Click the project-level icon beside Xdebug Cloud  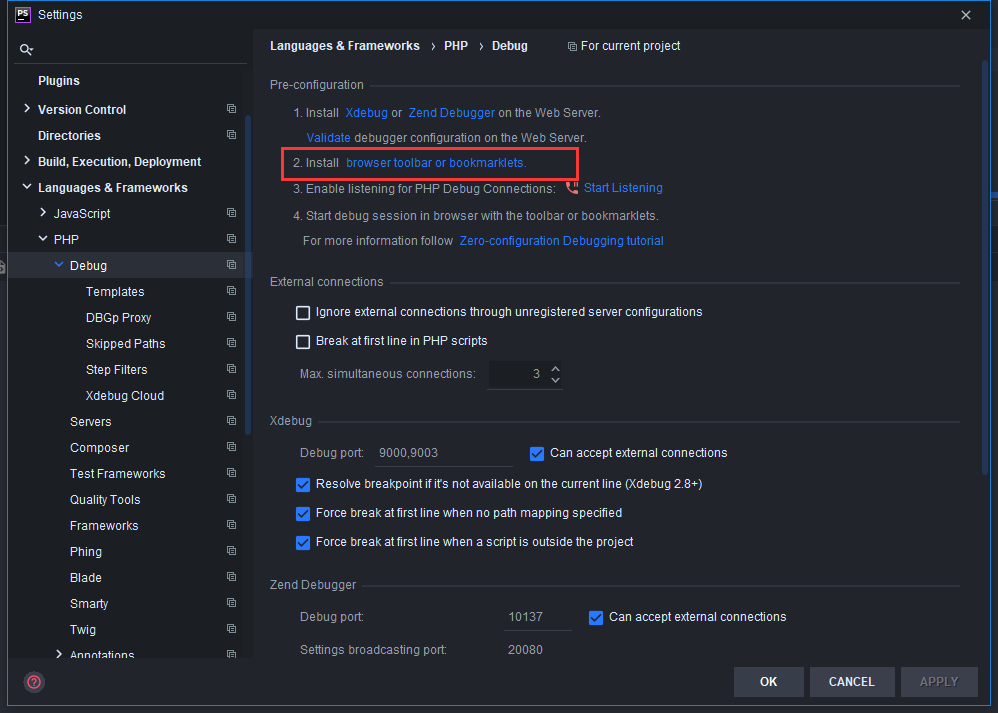(x=232, y=395)
